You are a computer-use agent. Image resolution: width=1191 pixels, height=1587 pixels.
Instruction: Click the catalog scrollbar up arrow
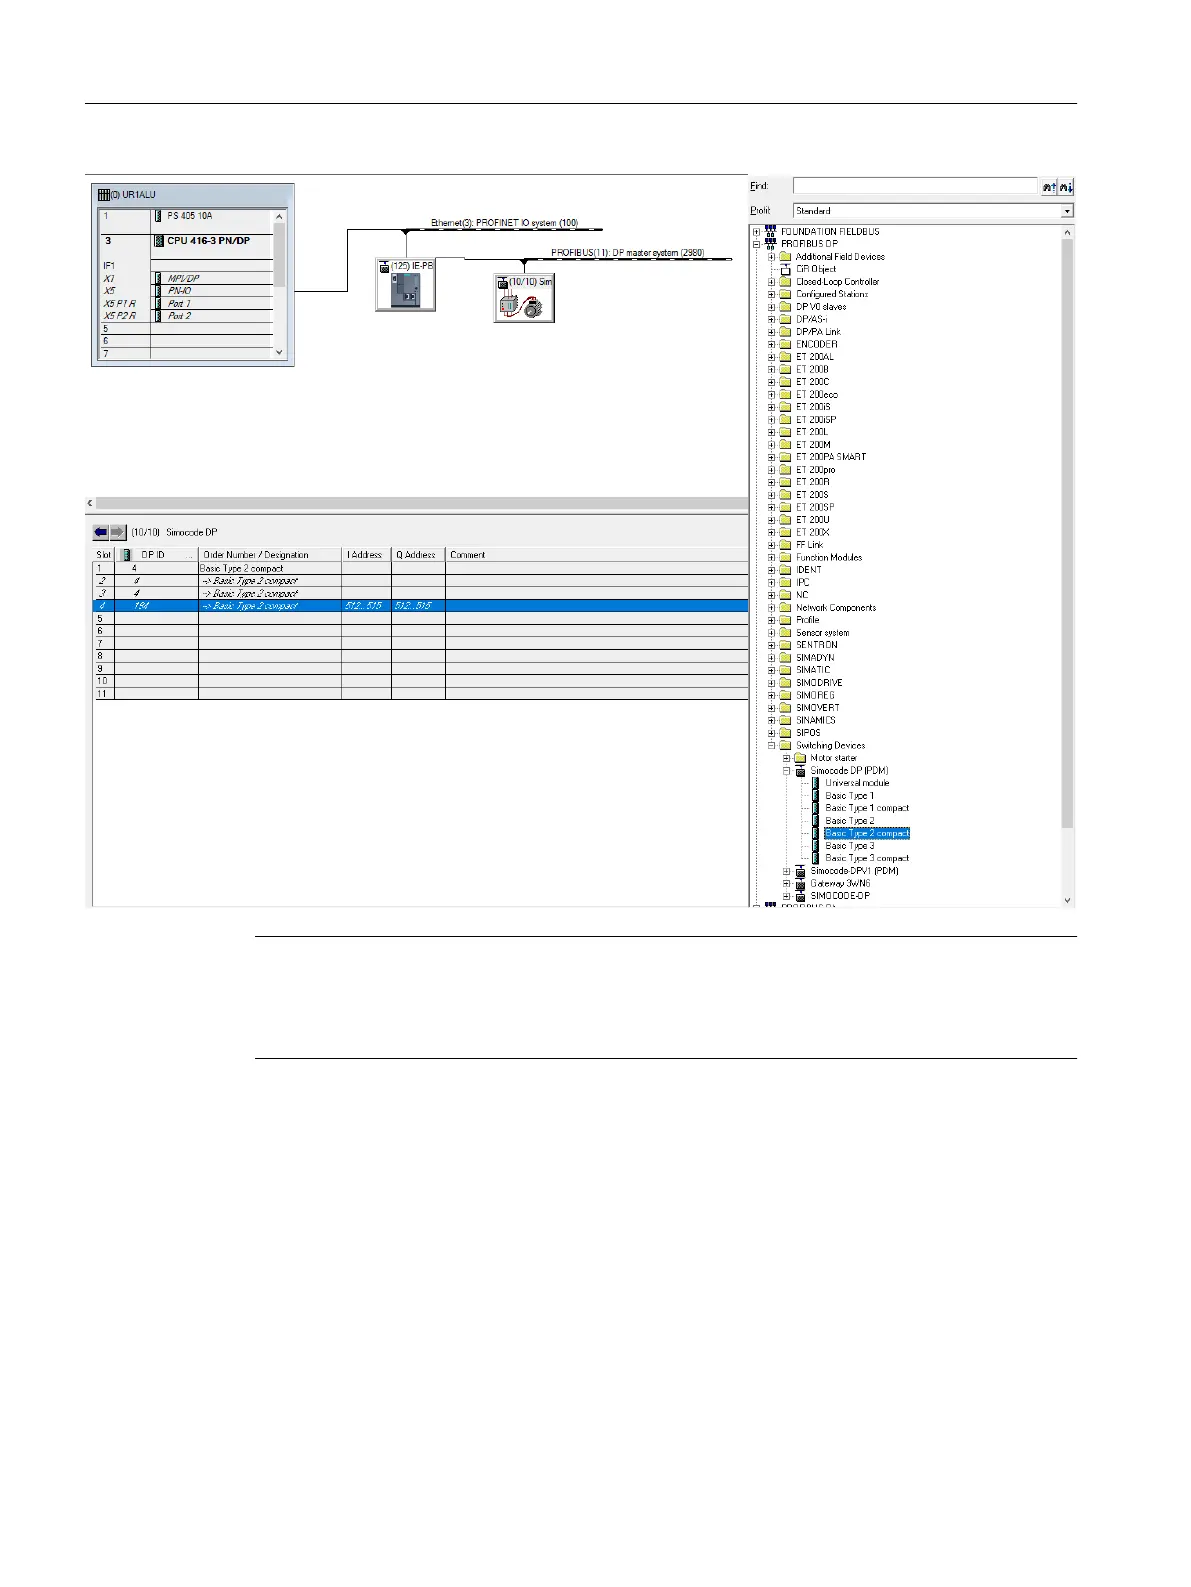point(1067,232)
